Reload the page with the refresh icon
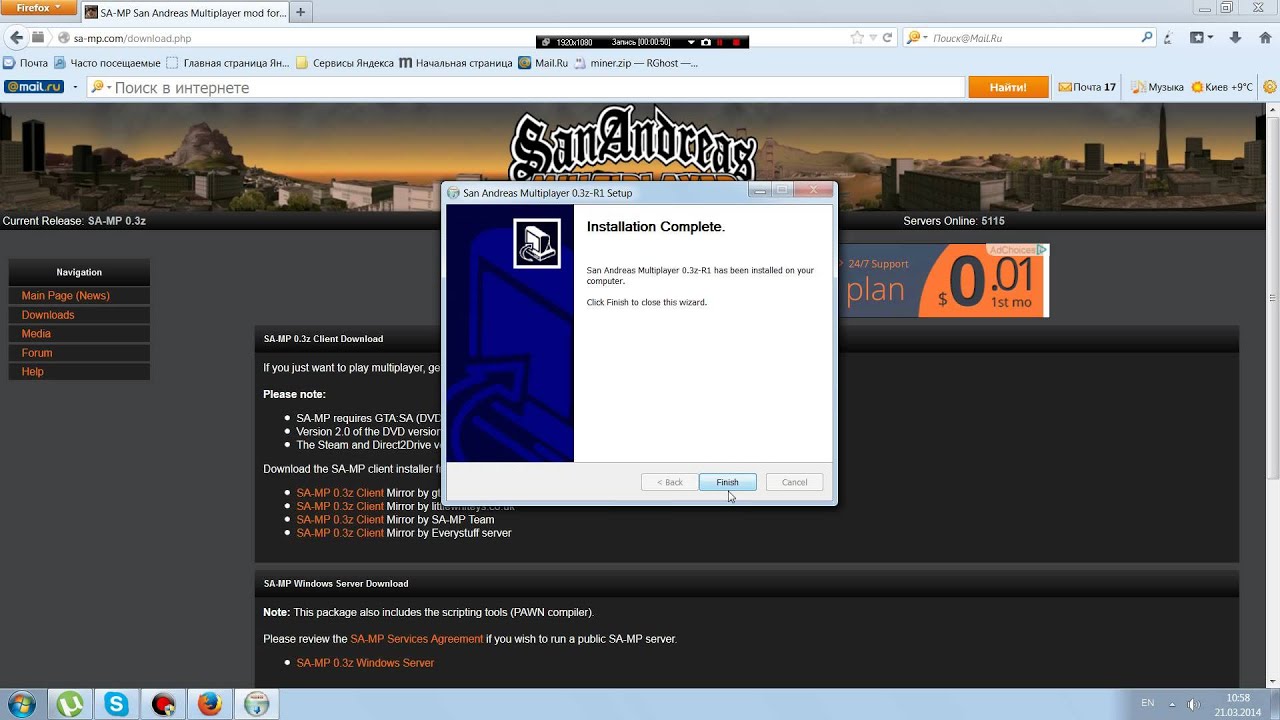Viewport: 1280px width, 720px height. click(x=888, y=38)
